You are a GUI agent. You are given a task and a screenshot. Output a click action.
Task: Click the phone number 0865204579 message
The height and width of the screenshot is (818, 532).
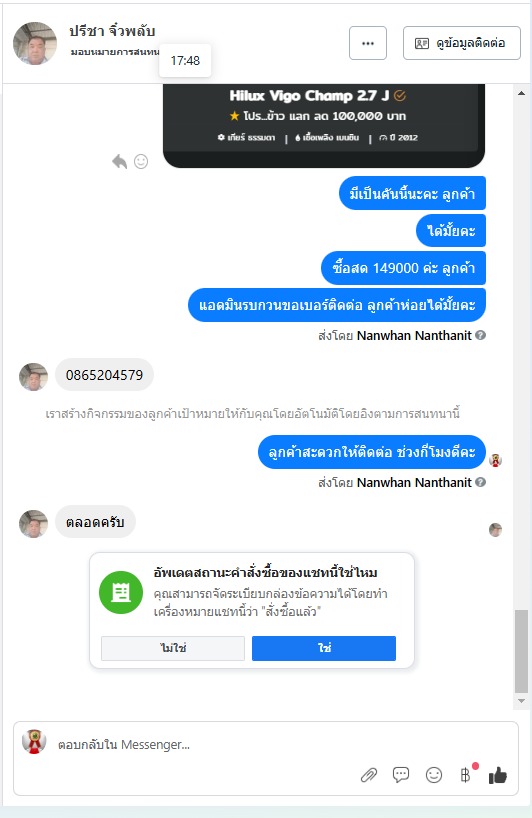pyautogui.click(x=104, y=375)
